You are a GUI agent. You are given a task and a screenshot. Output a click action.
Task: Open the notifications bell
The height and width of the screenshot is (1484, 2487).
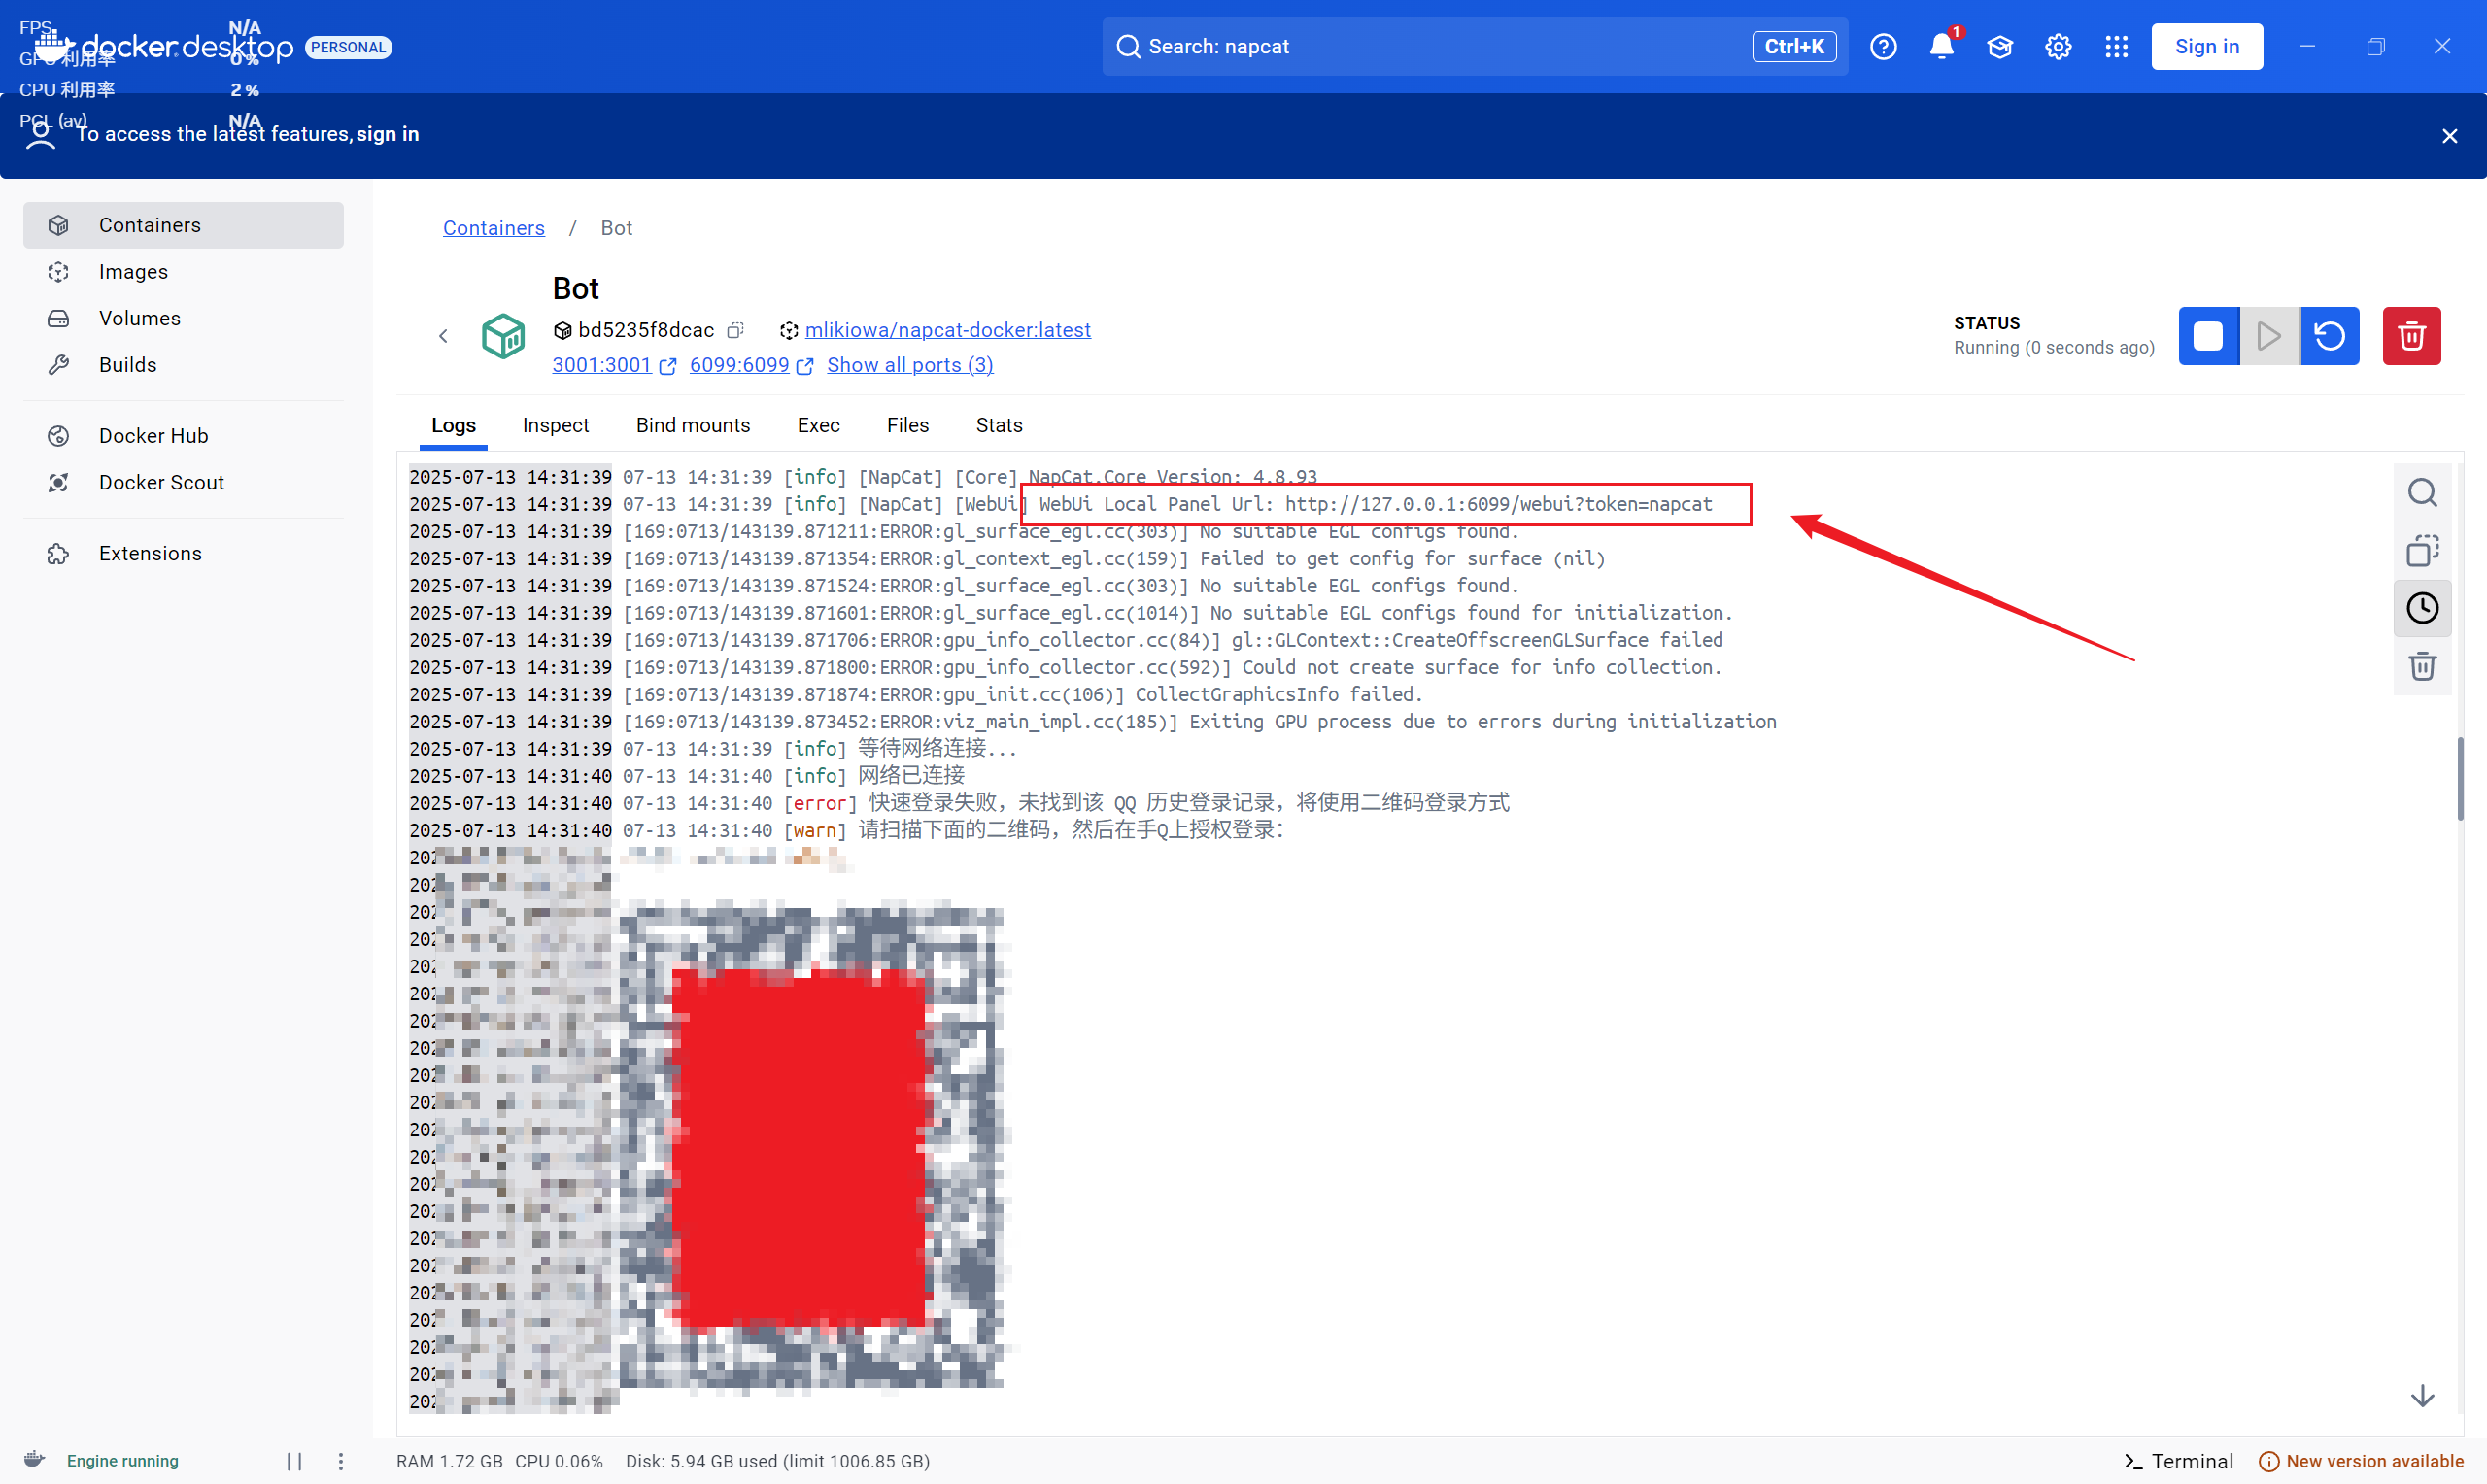click(1941, 46)
